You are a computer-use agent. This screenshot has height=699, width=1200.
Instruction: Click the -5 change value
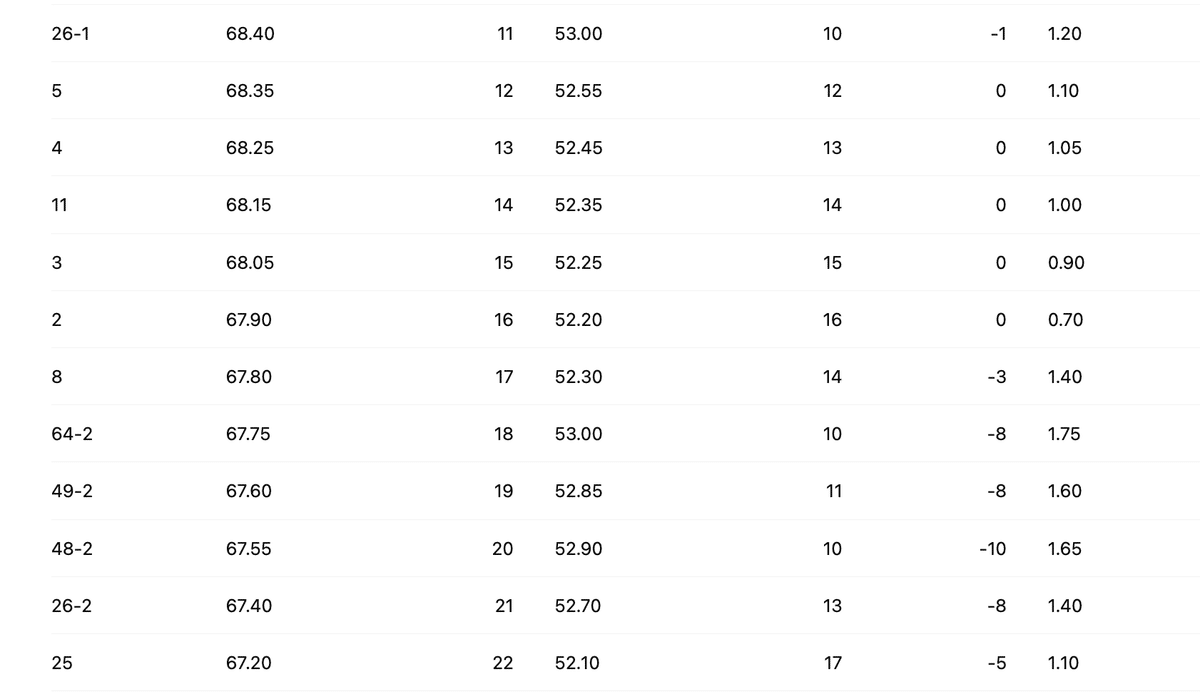click(996, 663)
